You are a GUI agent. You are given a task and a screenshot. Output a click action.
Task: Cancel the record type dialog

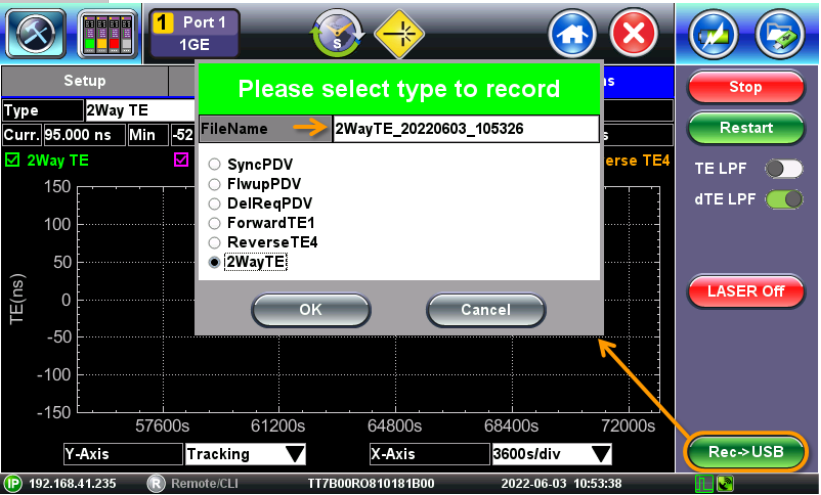(x=485, y=310)
